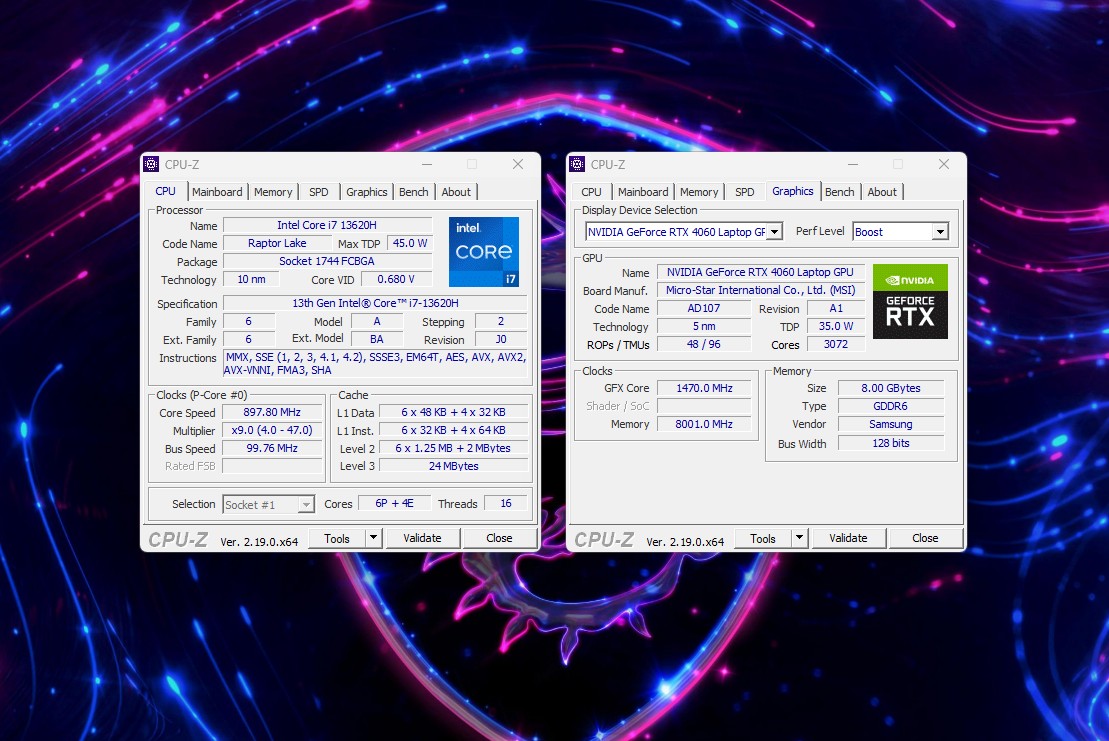Click the Bus Speed value 99.76 MHz

272,448
